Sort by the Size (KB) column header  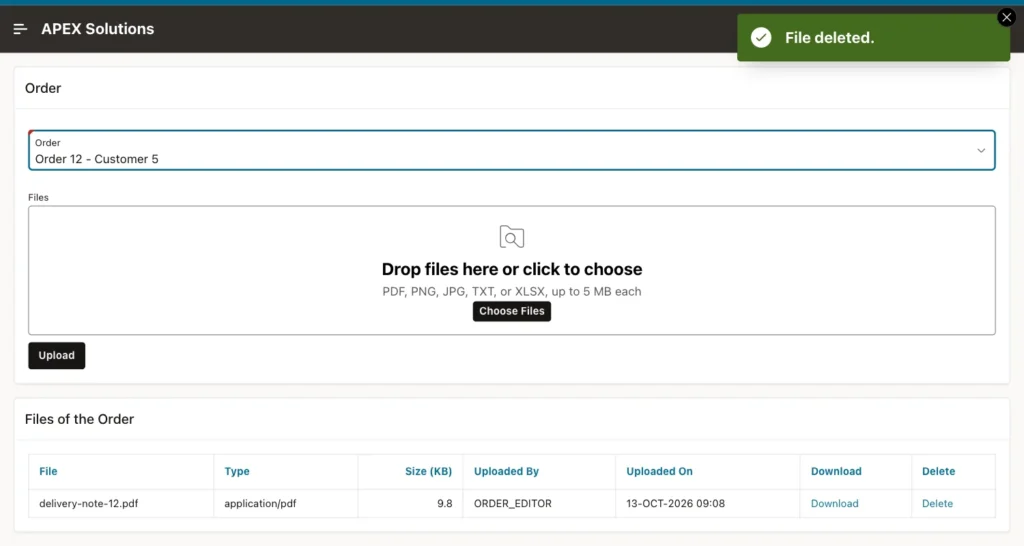point(428,472)
